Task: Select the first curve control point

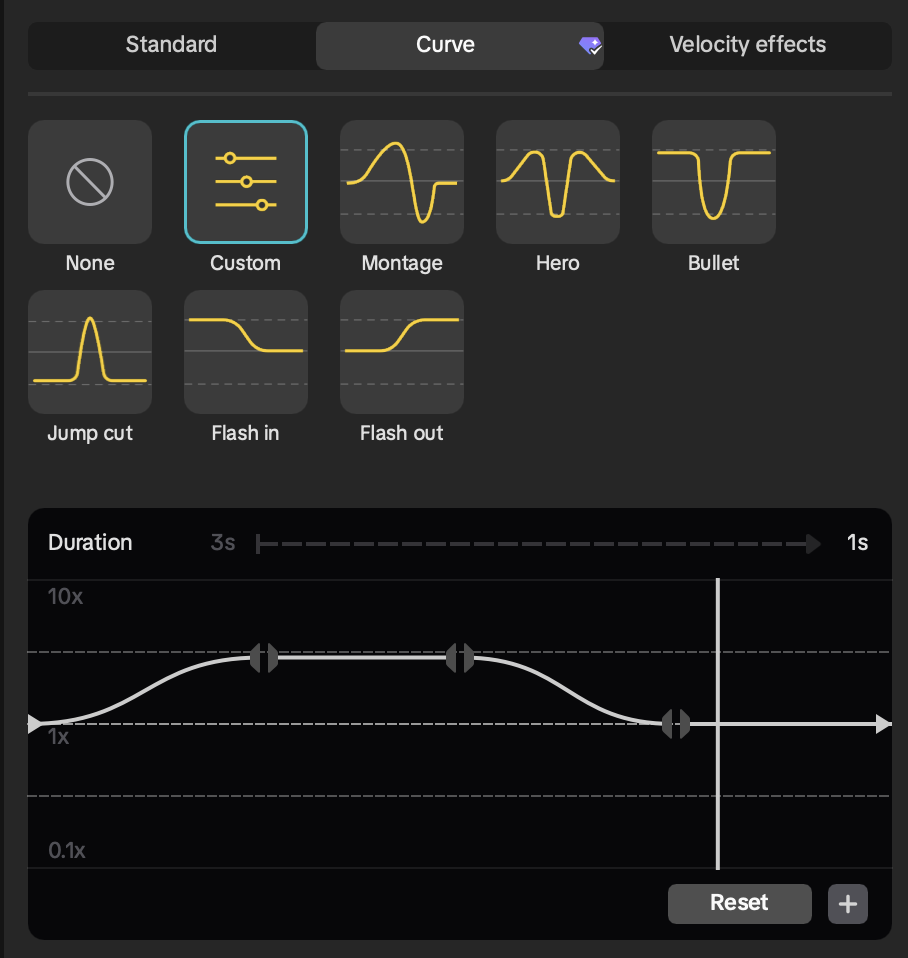Action: [x=264, y=658]
